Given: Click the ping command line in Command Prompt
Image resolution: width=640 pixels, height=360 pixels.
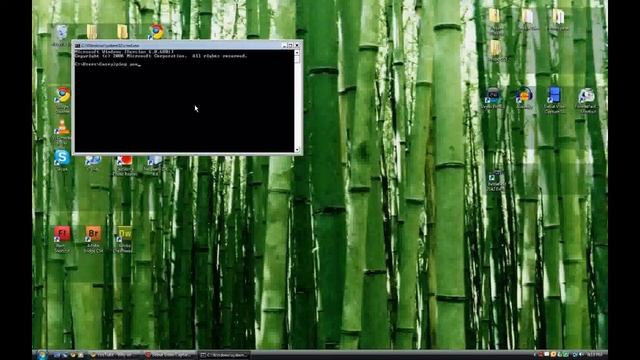Looking at the screenshot, I should pos(108,64).
